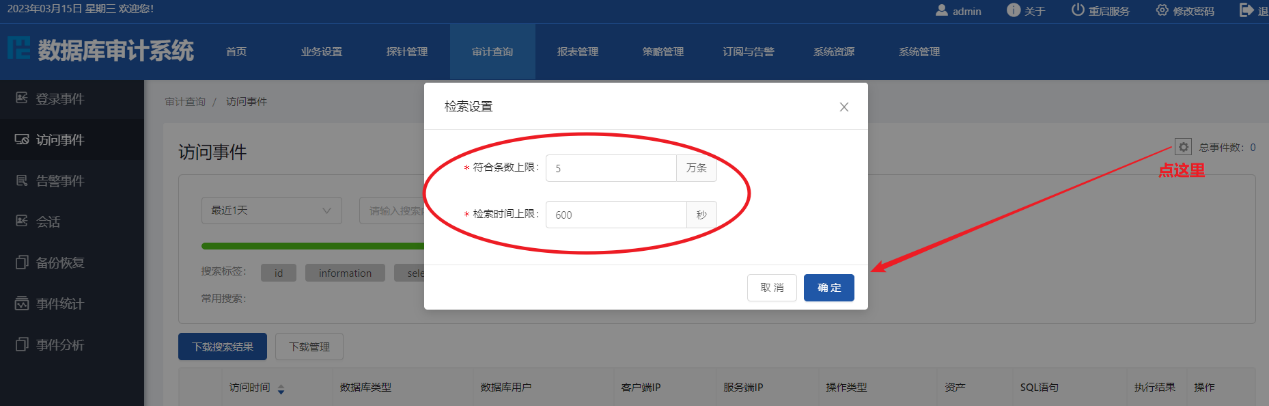Open 登录事件 in the sidebar
Image resolution: width=1269 pixels, height=406 pixels.
point(60,99)
